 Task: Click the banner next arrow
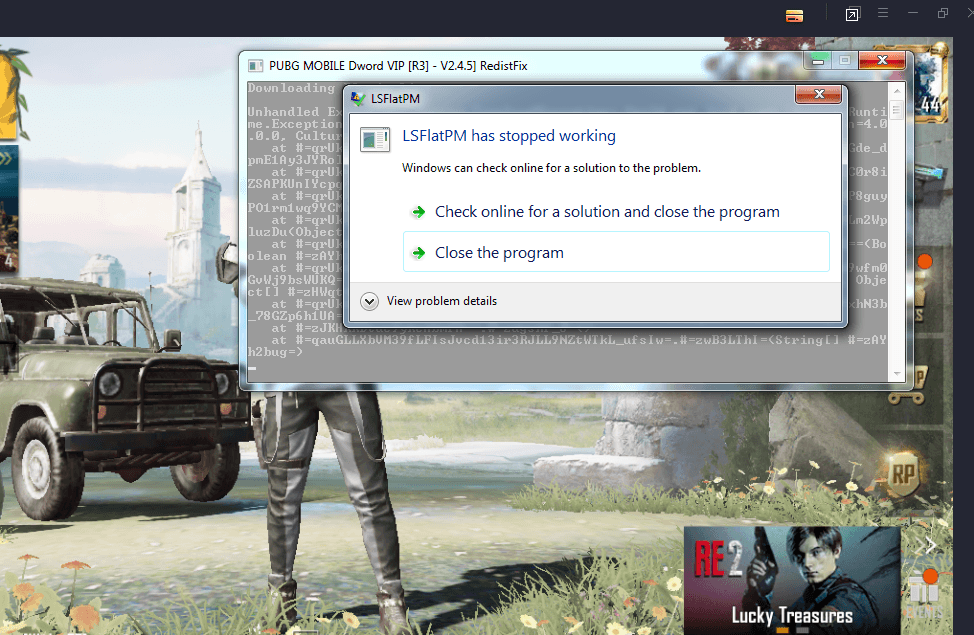tap(929, 546)
